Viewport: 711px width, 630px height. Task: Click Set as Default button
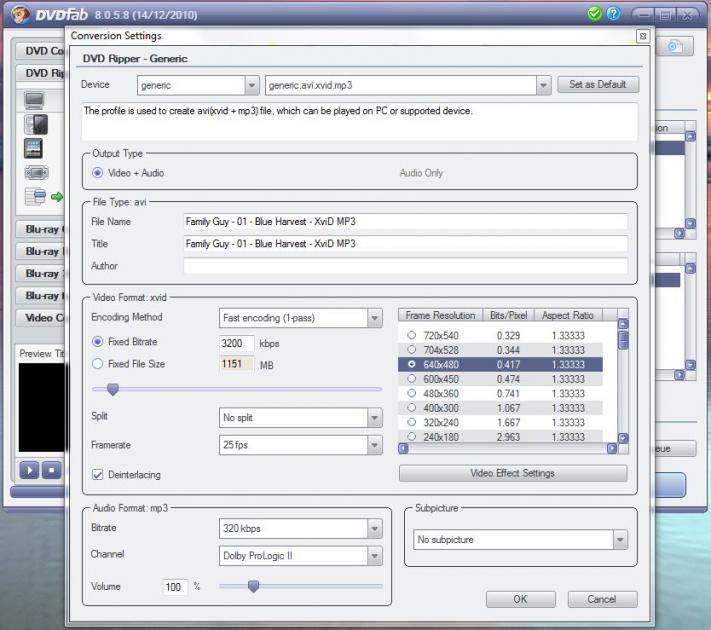click(598, 84)
